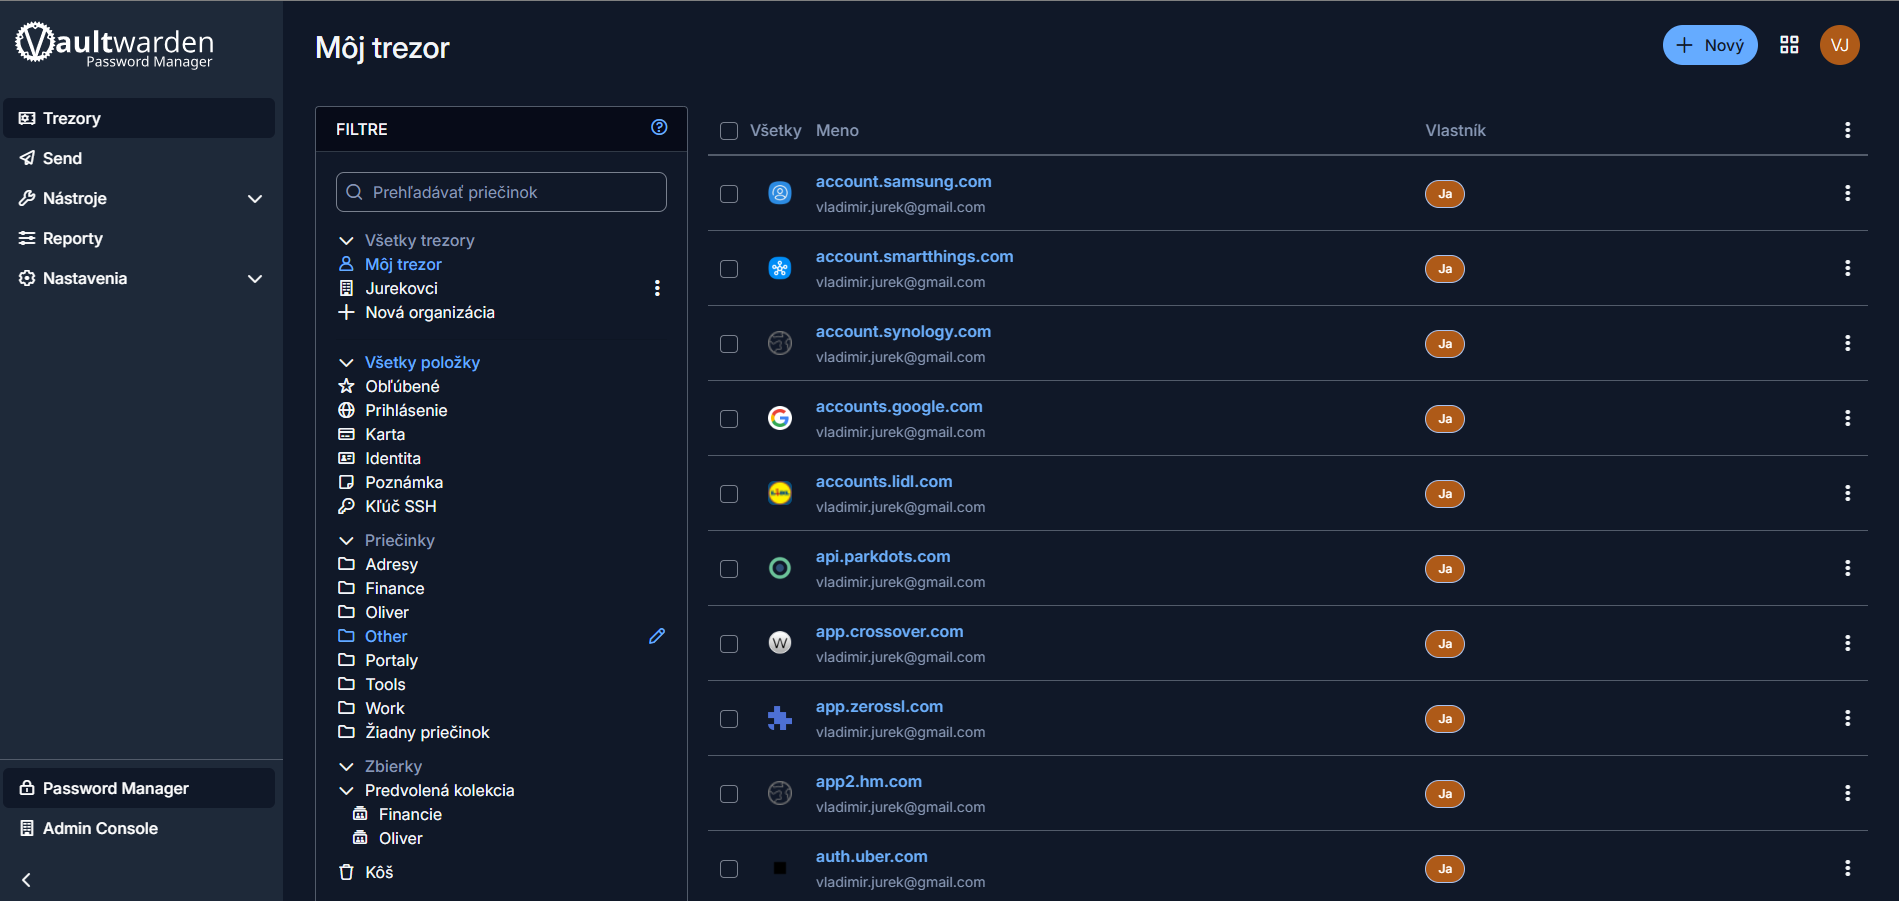Image resolution: width=1899 pixels, height=901 pixels.
Task: Filter by Prihlásenie item type
Action: [406, 410]
